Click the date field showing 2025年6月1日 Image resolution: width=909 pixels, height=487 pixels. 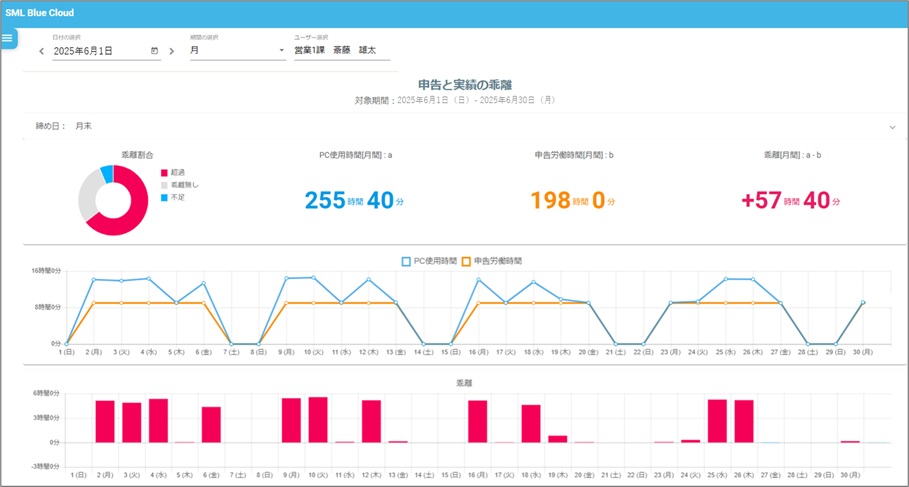pyautogui.click(x=95, y=50)
